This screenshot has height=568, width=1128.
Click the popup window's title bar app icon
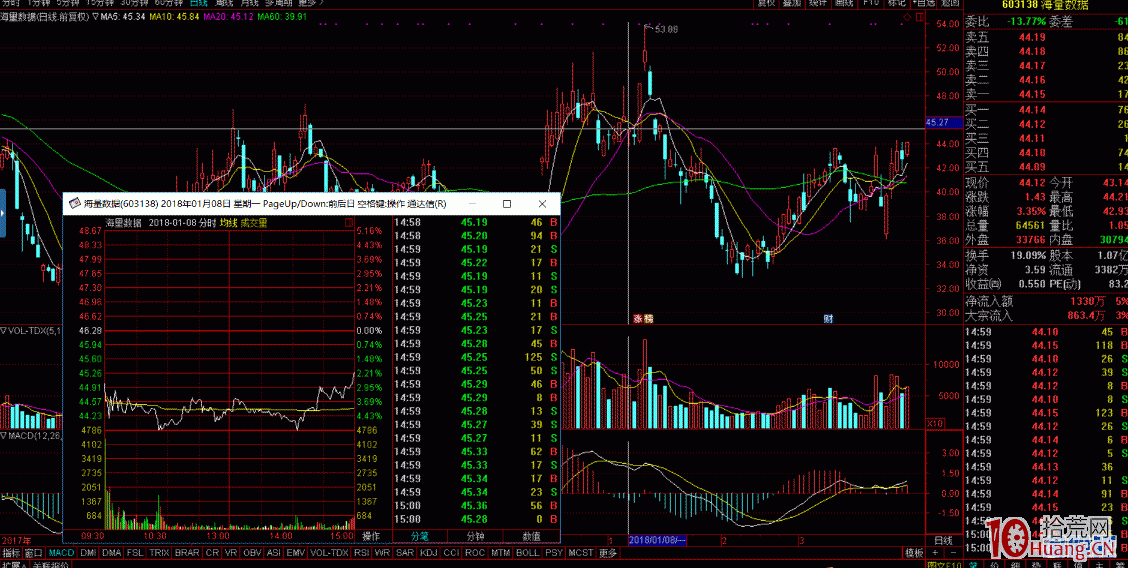click(74, 203)
